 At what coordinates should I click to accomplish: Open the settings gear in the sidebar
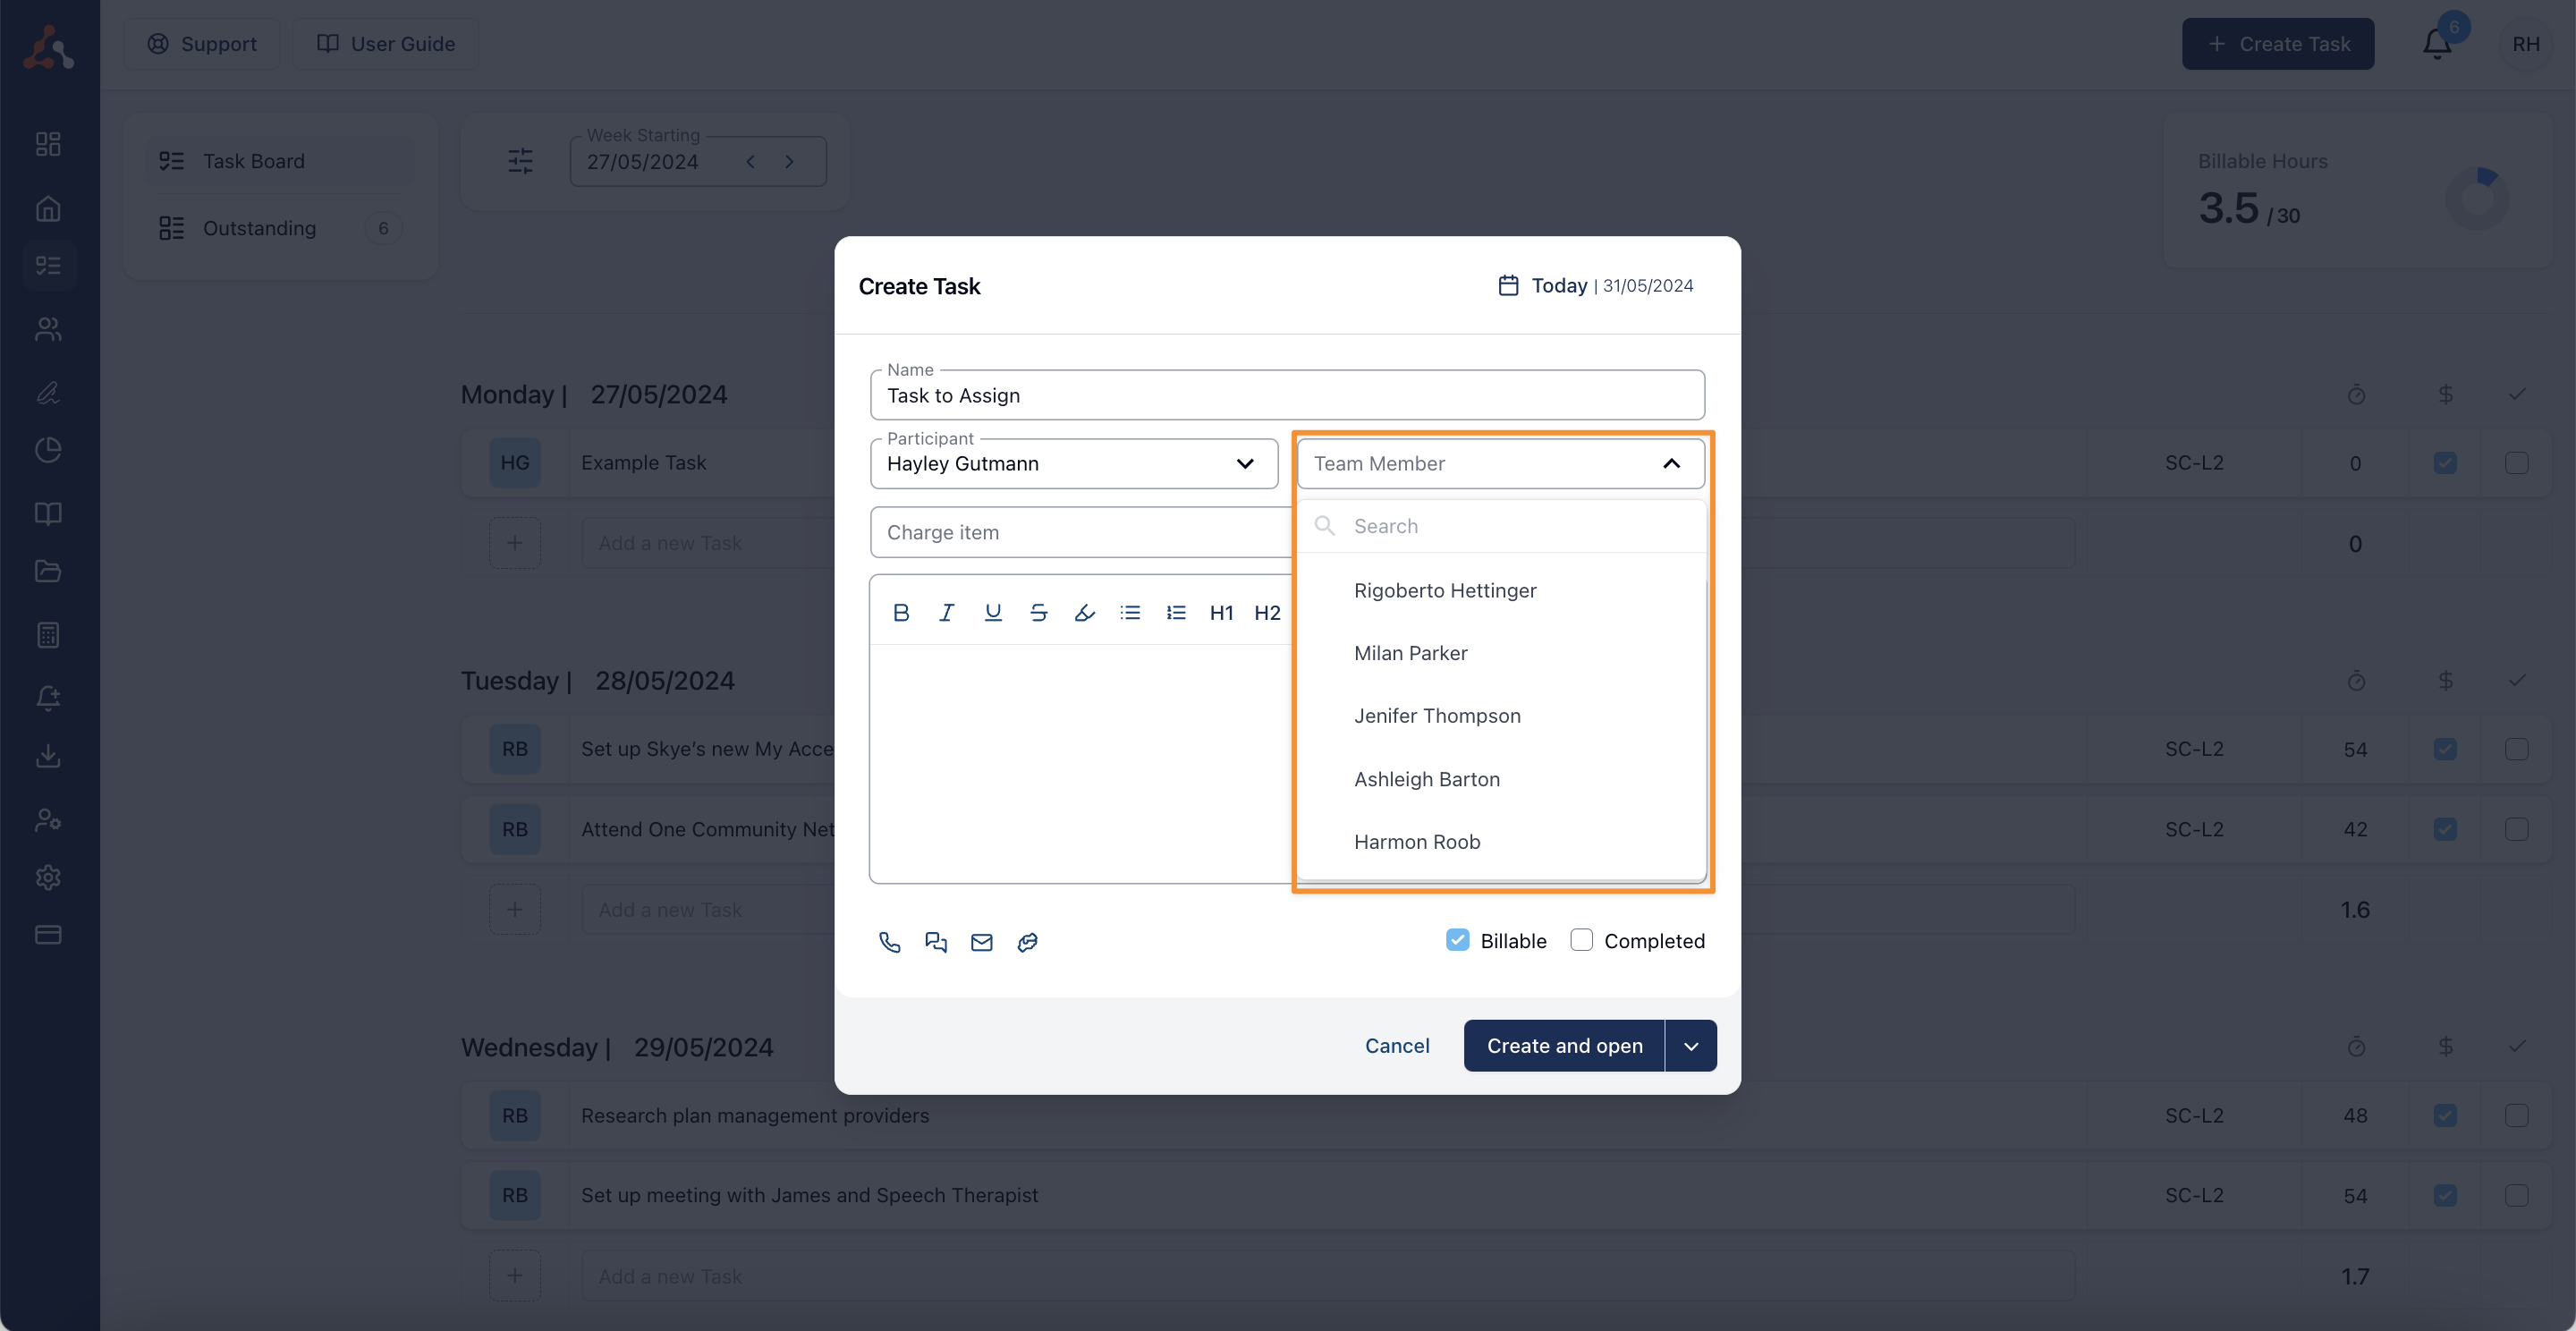tap(48, 877)
